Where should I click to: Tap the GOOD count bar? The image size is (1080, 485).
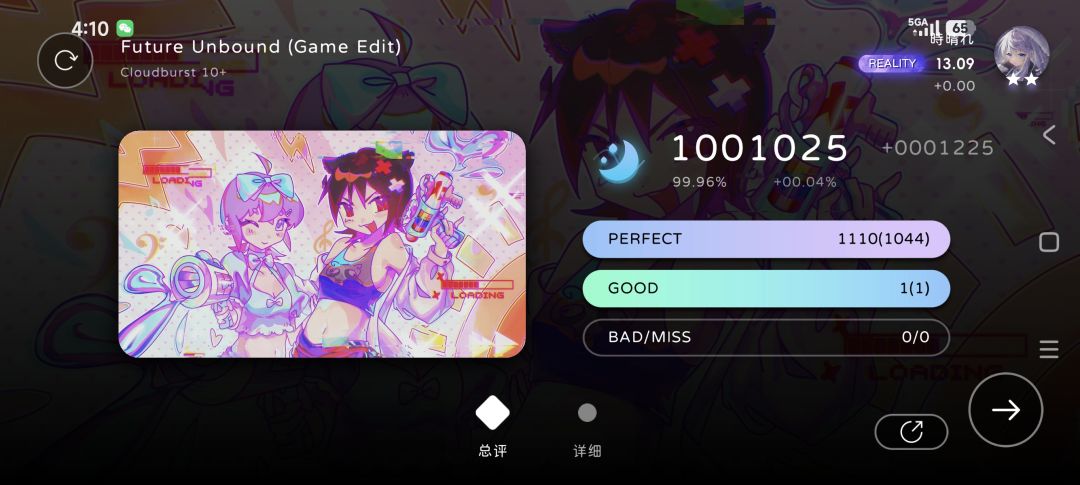(766, 288)
